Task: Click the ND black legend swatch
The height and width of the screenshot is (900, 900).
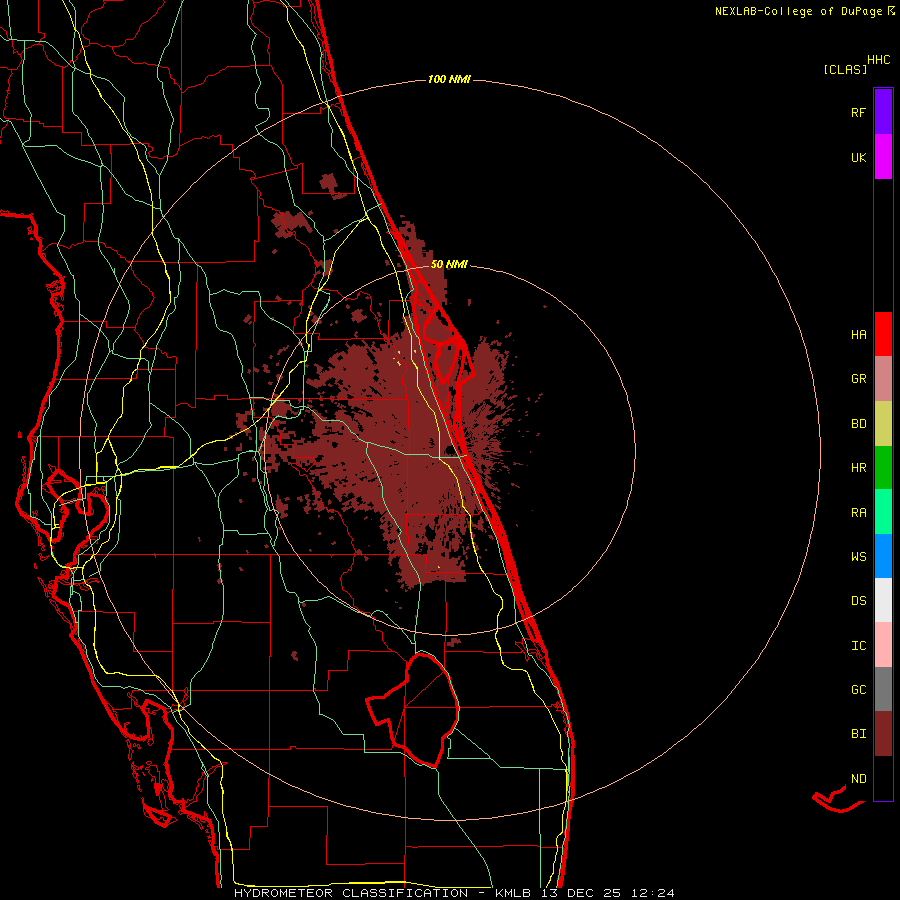Action: (883, 778)
